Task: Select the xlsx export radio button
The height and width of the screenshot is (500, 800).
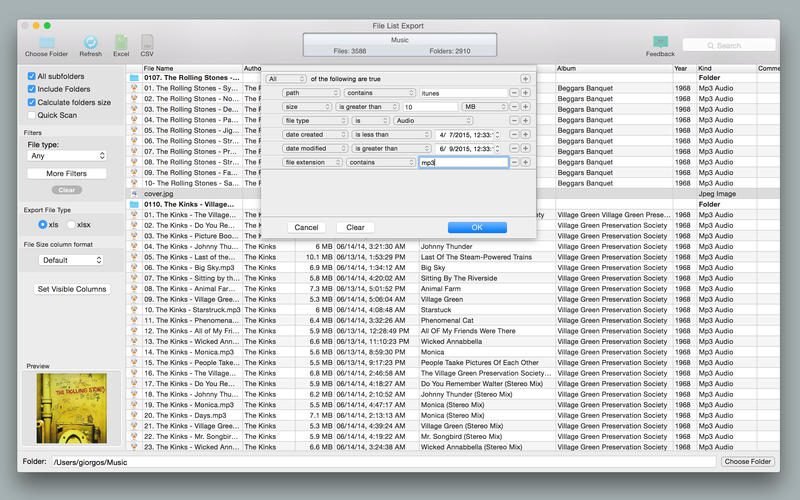Action: tap(70, 225)
